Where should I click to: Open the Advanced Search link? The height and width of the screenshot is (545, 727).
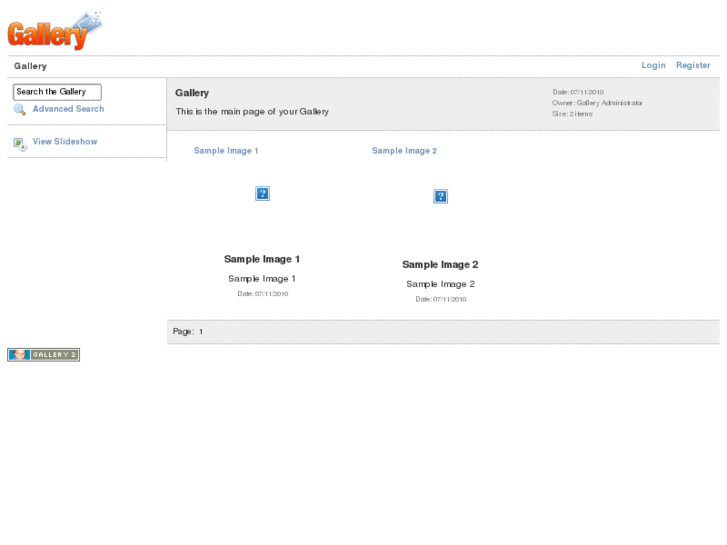click(x=68, y=109)
